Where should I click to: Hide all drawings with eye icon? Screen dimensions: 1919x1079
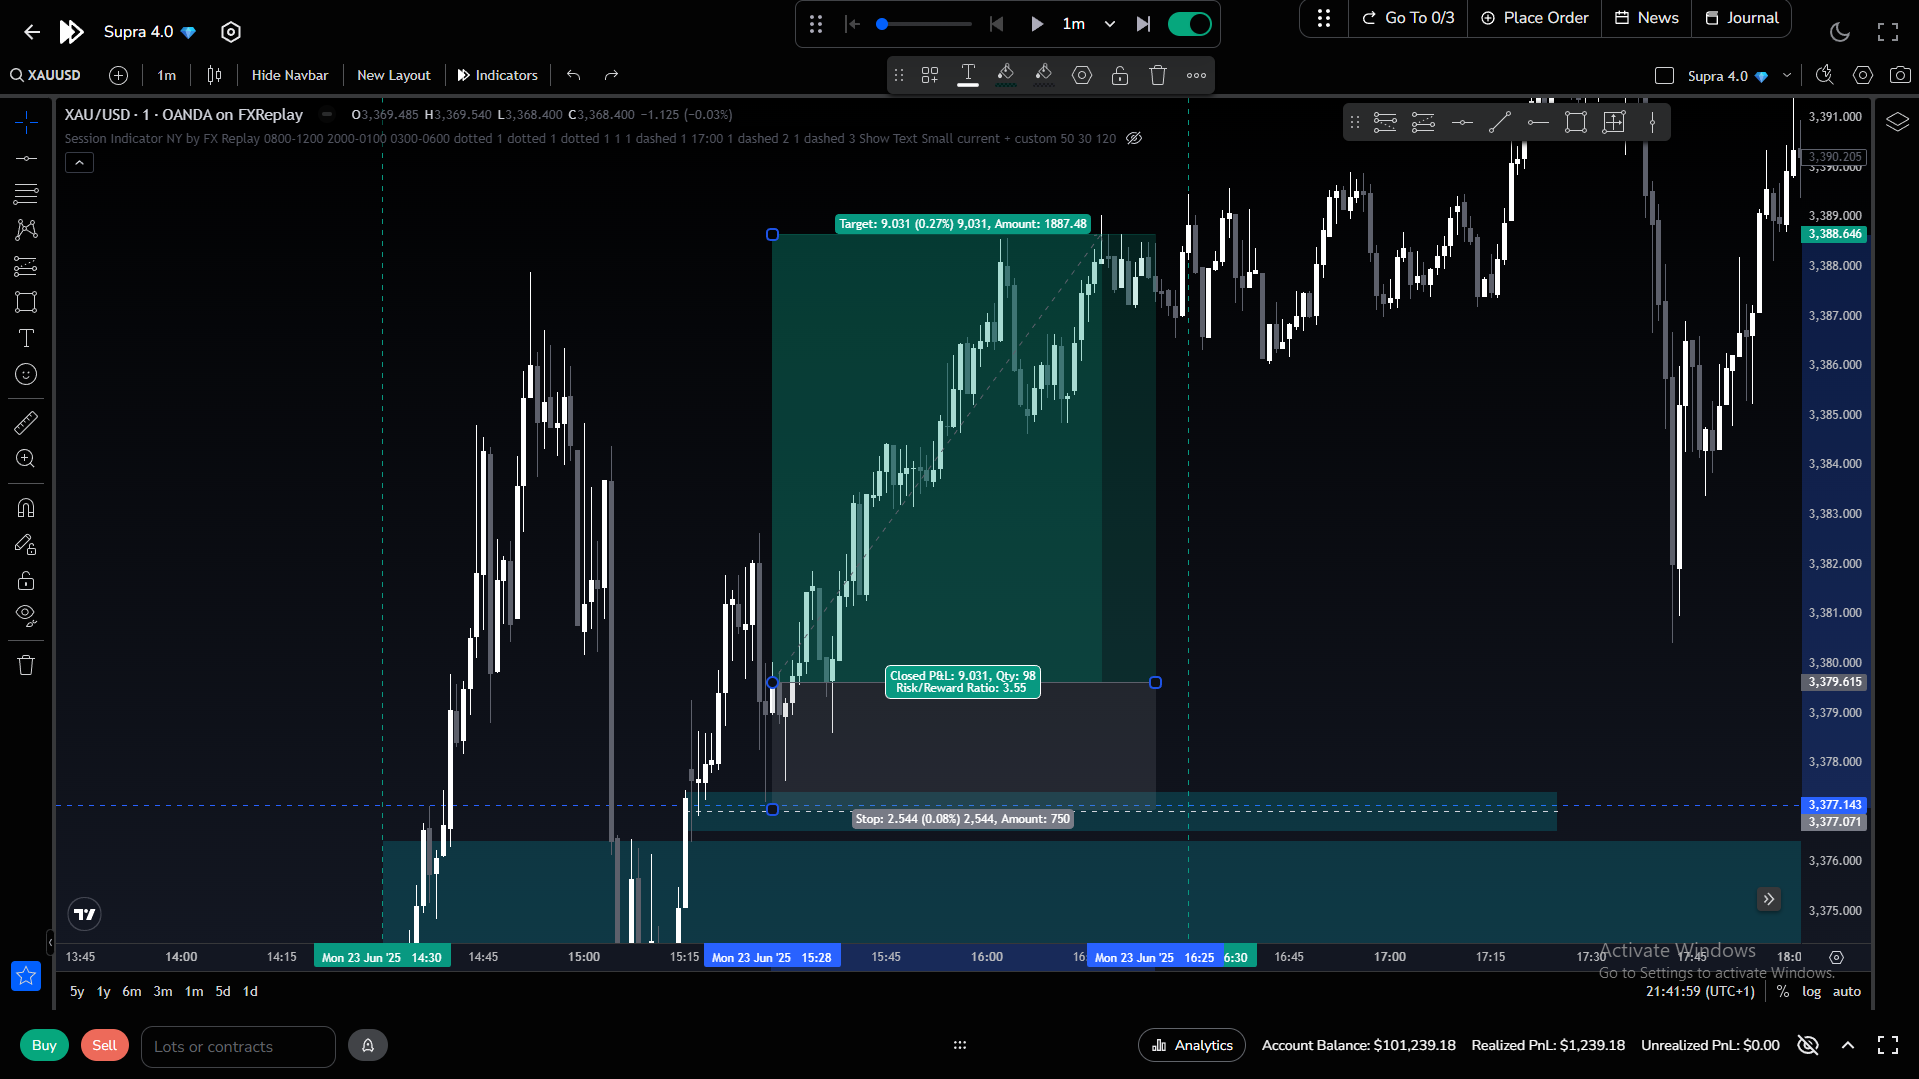pyautogui.click(x=26, y=616)
